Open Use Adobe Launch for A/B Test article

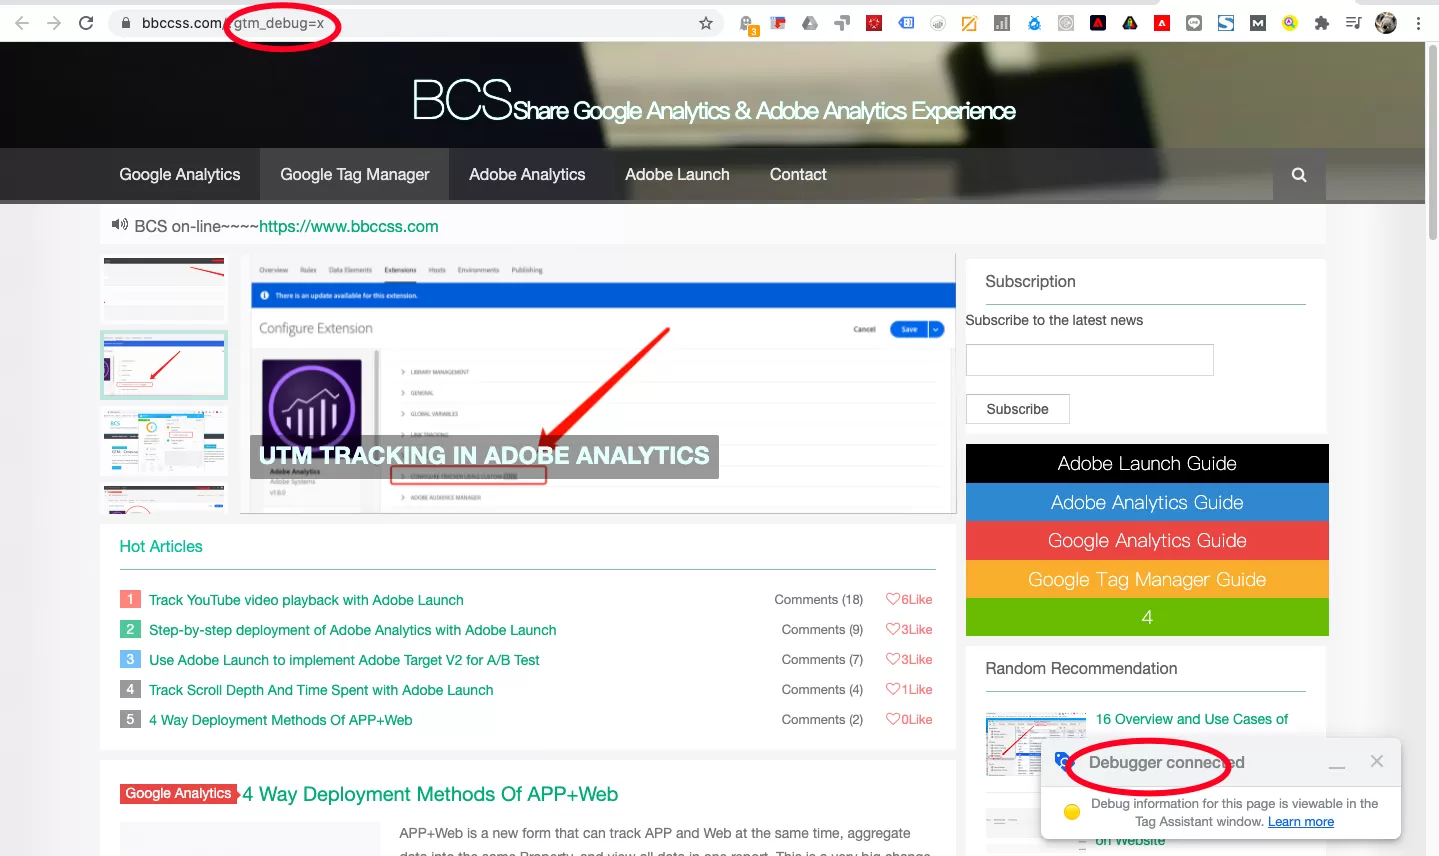click(344, 660)
